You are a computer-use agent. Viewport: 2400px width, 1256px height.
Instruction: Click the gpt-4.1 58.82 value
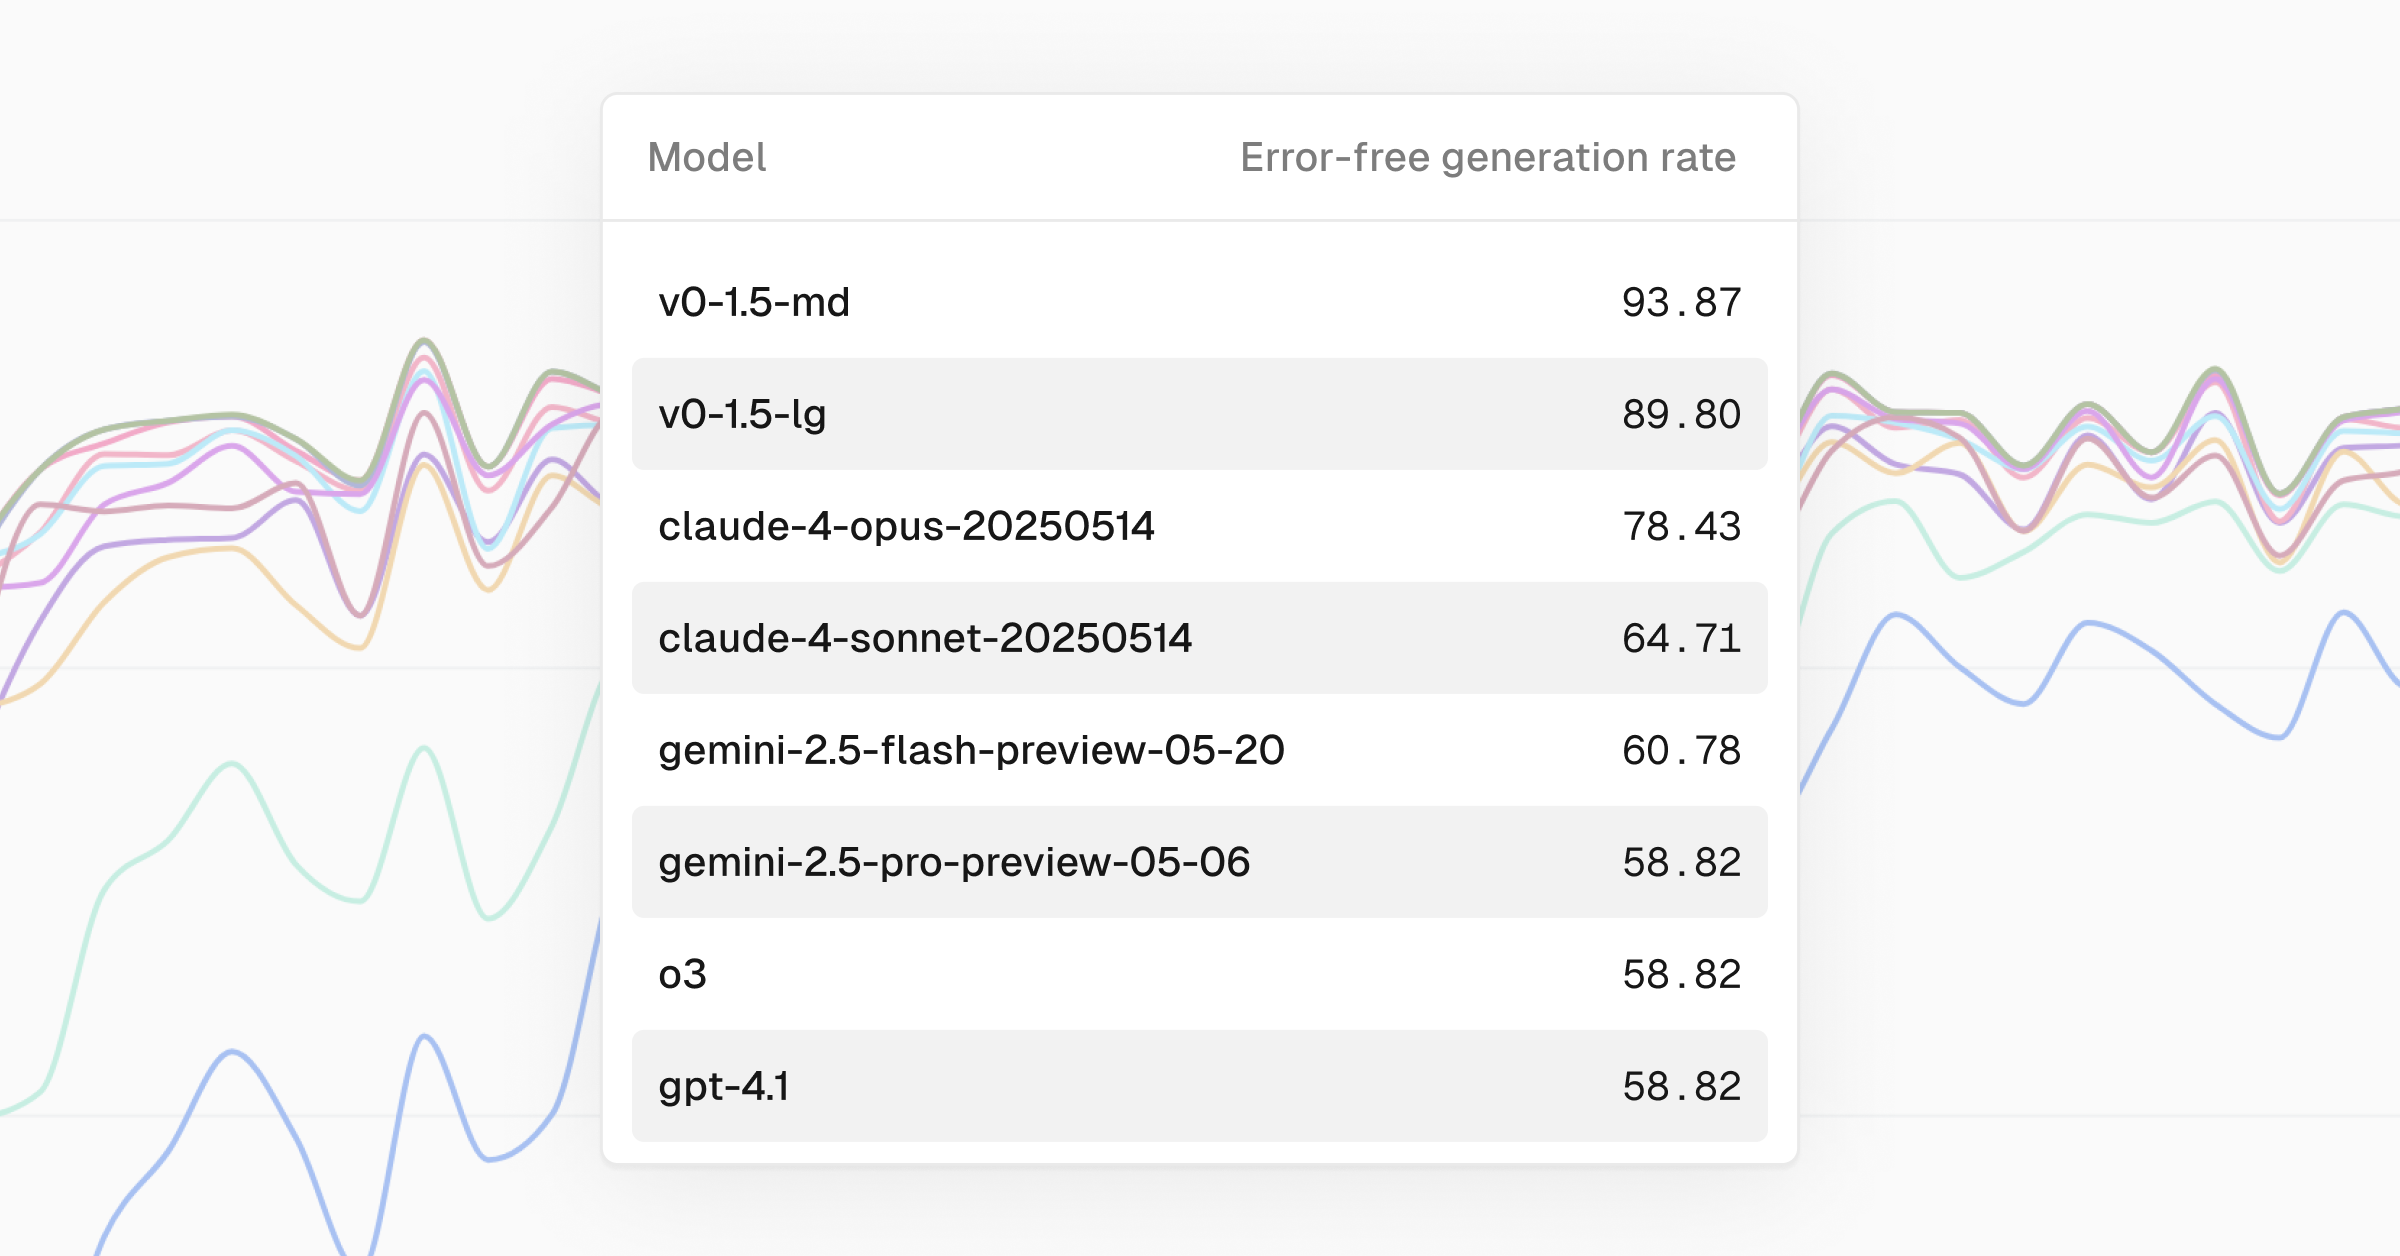[x=1681, y=1086]
